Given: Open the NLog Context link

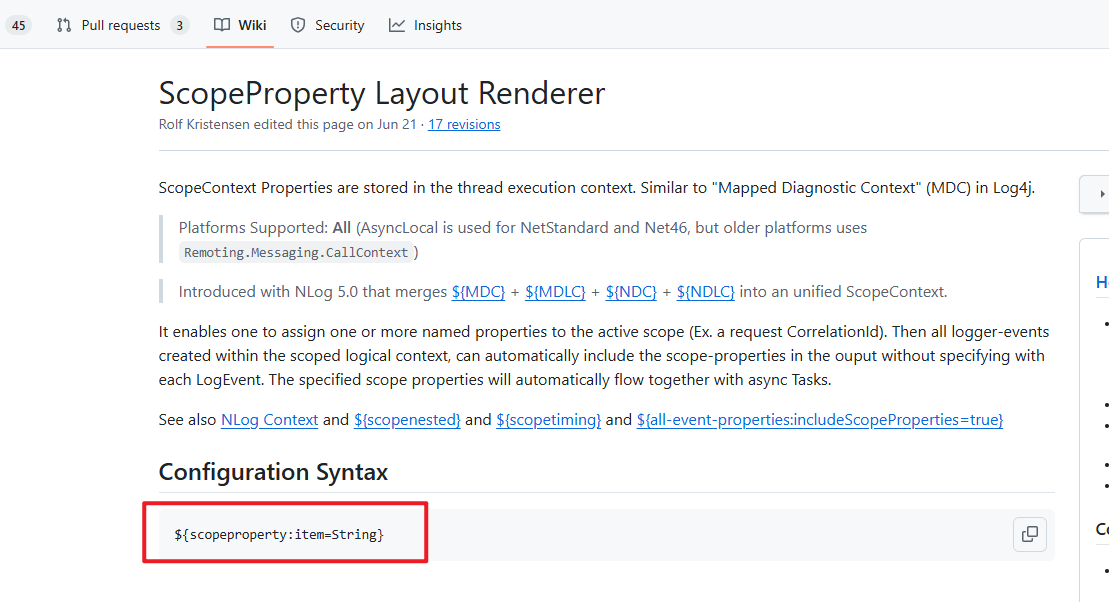Looking at the screenshot, I should click(x=269, y=419).
